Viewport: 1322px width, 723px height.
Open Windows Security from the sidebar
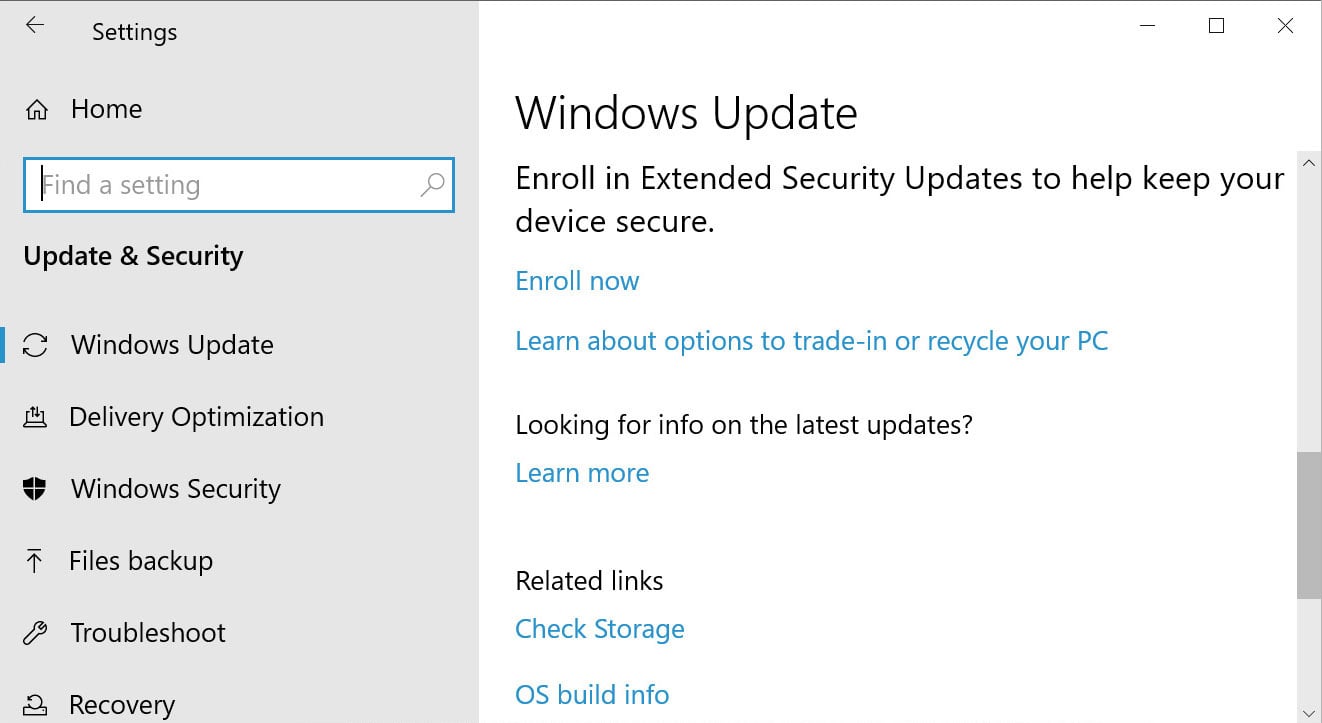[175, 488]
